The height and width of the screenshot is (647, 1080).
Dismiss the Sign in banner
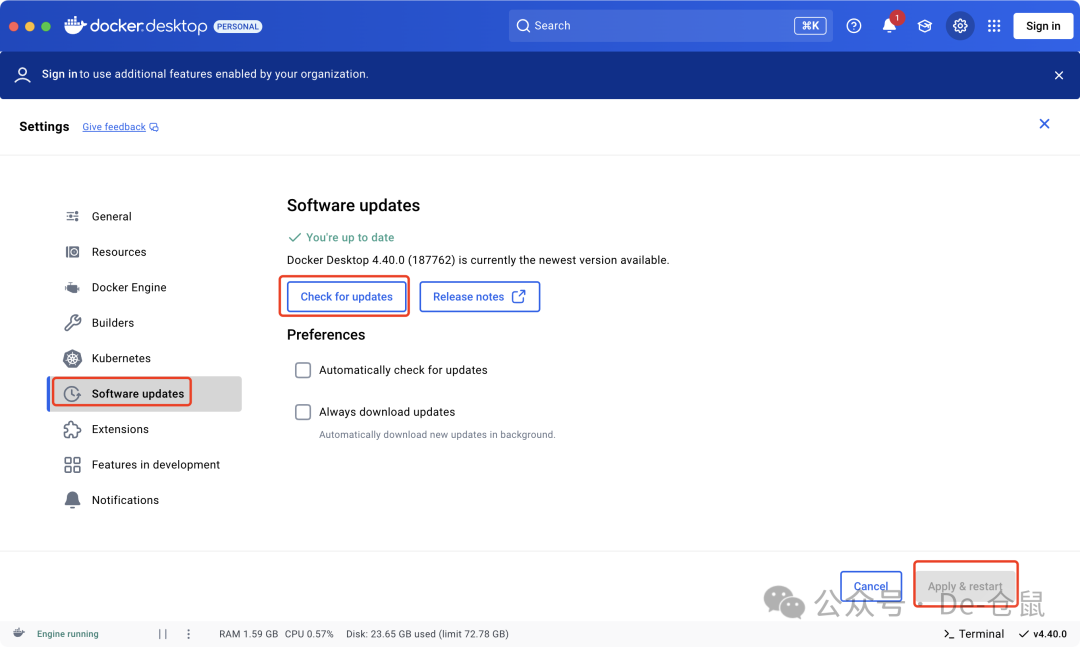(1059, 75)
